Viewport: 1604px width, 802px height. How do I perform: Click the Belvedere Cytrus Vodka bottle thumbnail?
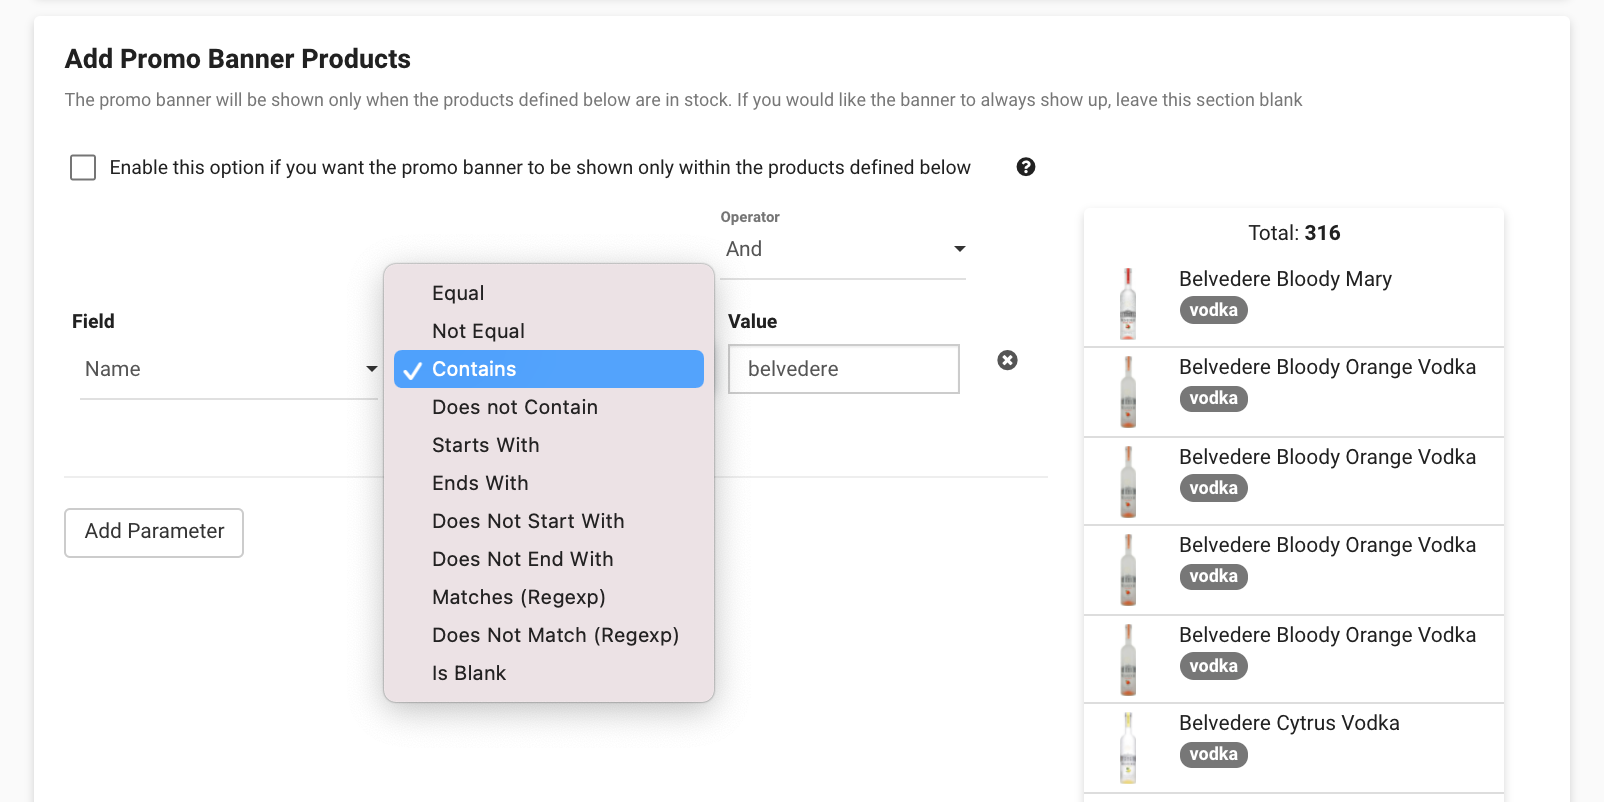click(1128, 748)
